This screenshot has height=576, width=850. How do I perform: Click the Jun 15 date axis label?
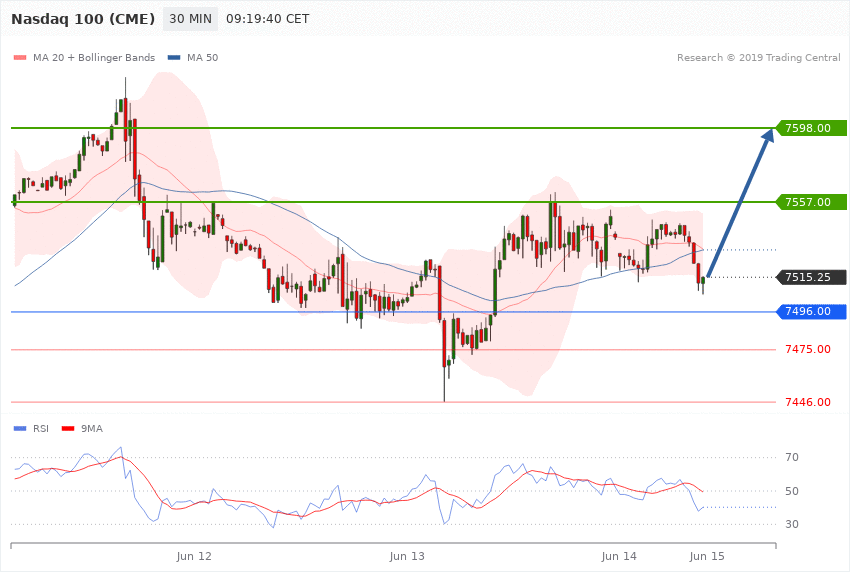tap(707, 556)
